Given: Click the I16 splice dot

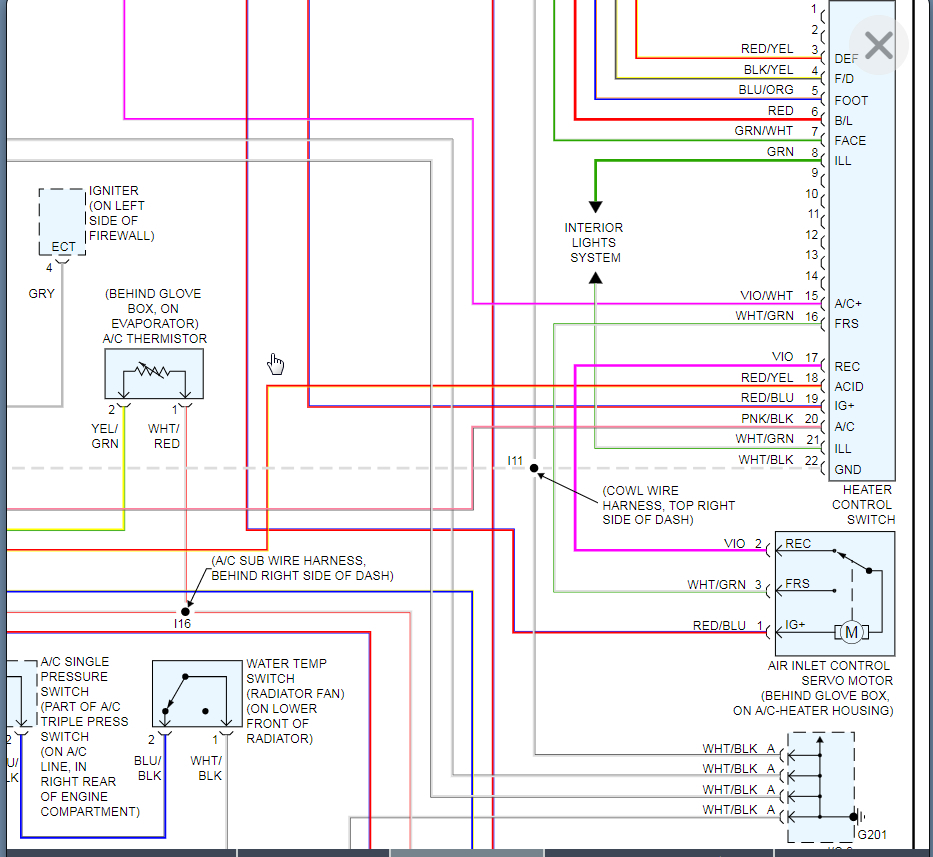Looking at the screenshot, I should coord(186,611).
